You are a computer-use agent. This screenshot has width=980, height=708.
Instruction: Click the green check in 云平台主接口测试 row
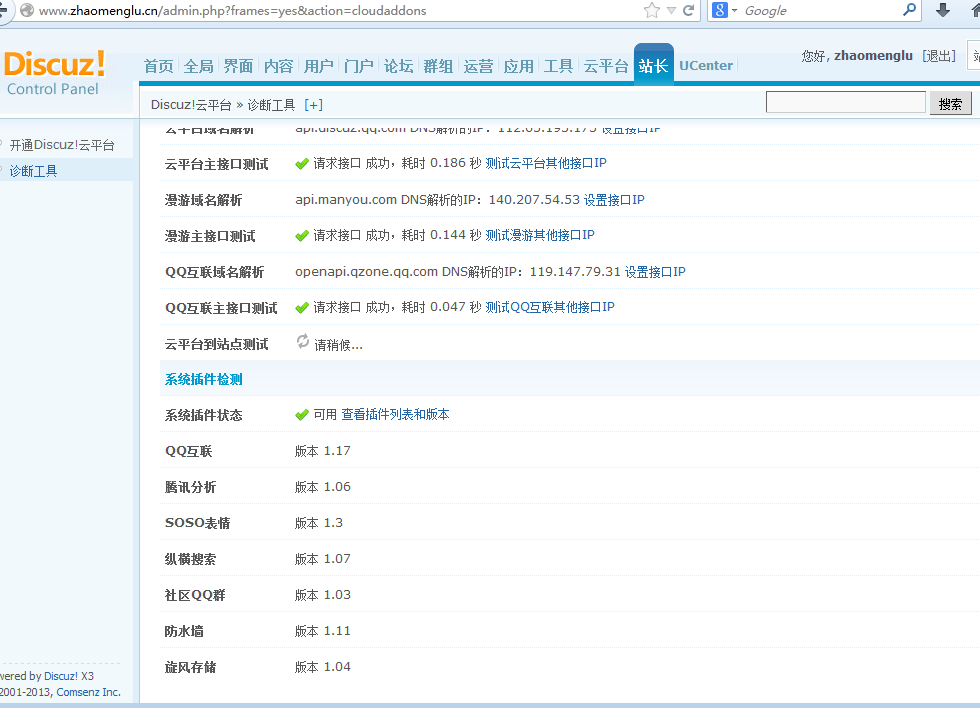302,164
